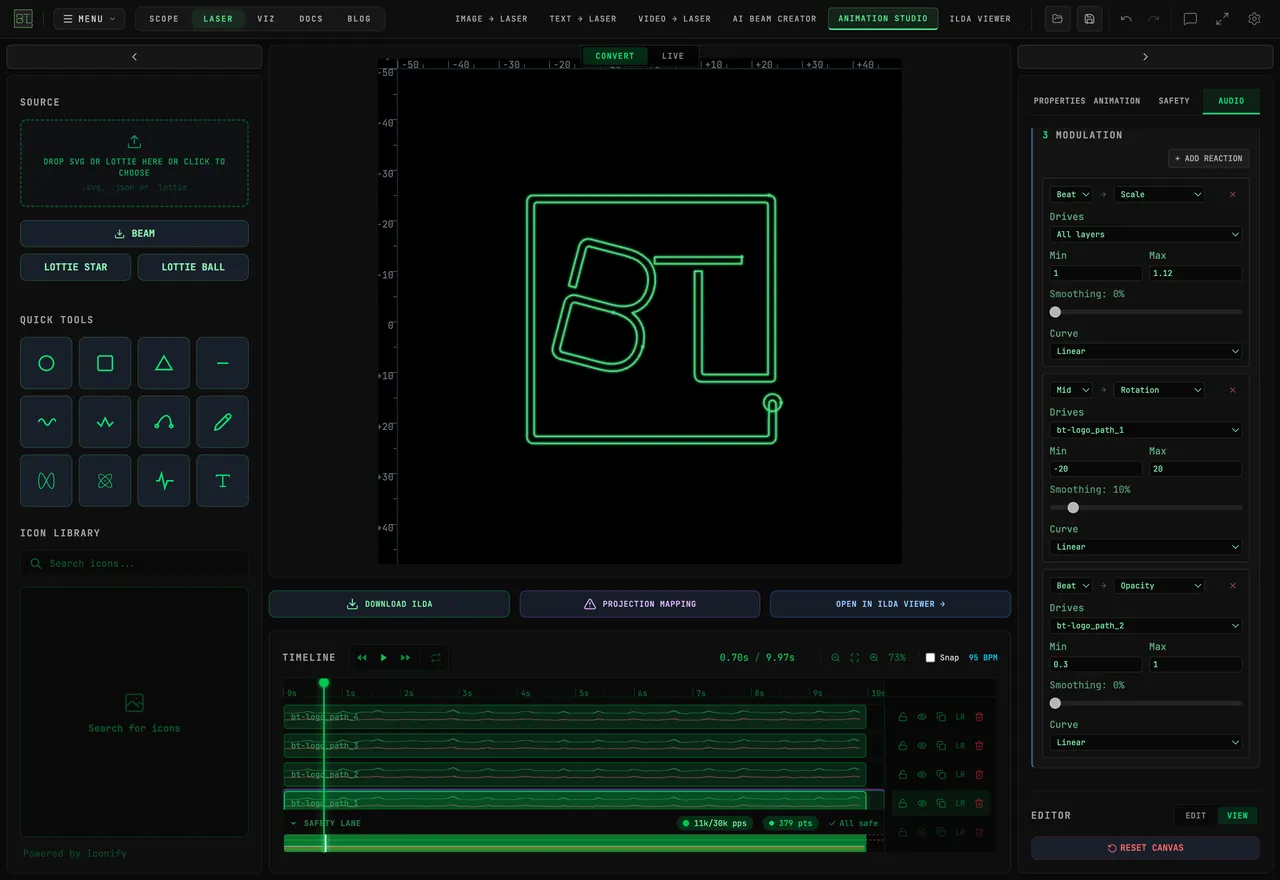Load the Lottie Star sample
1280x880 pixels.
tap(75, 267)
